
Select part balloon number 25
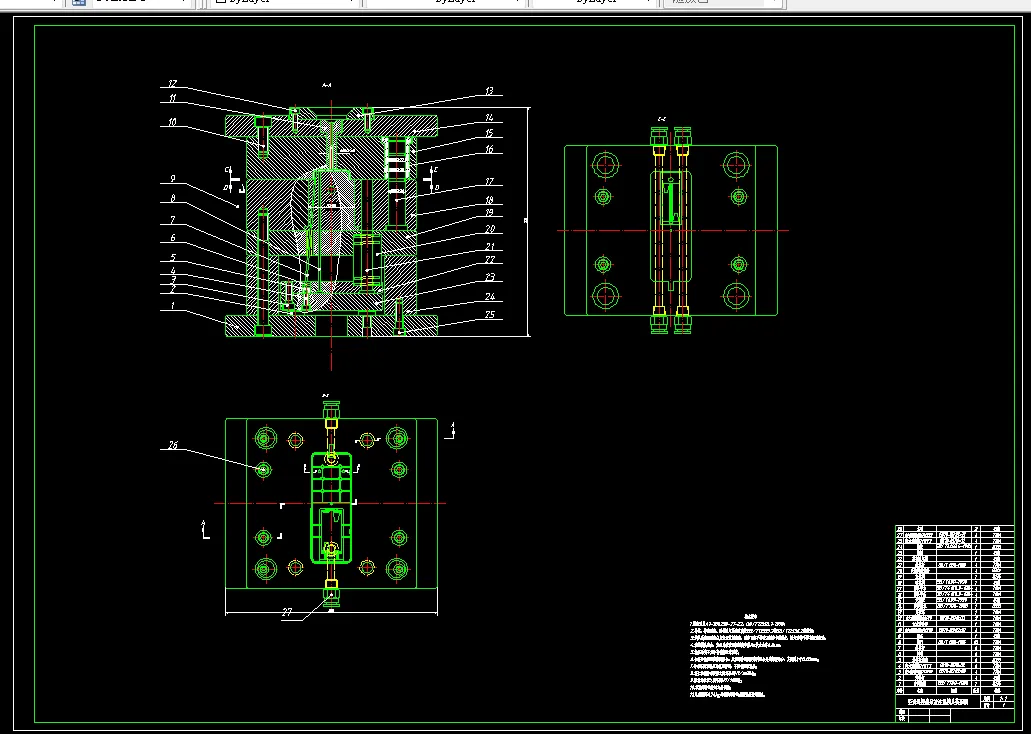490,315
